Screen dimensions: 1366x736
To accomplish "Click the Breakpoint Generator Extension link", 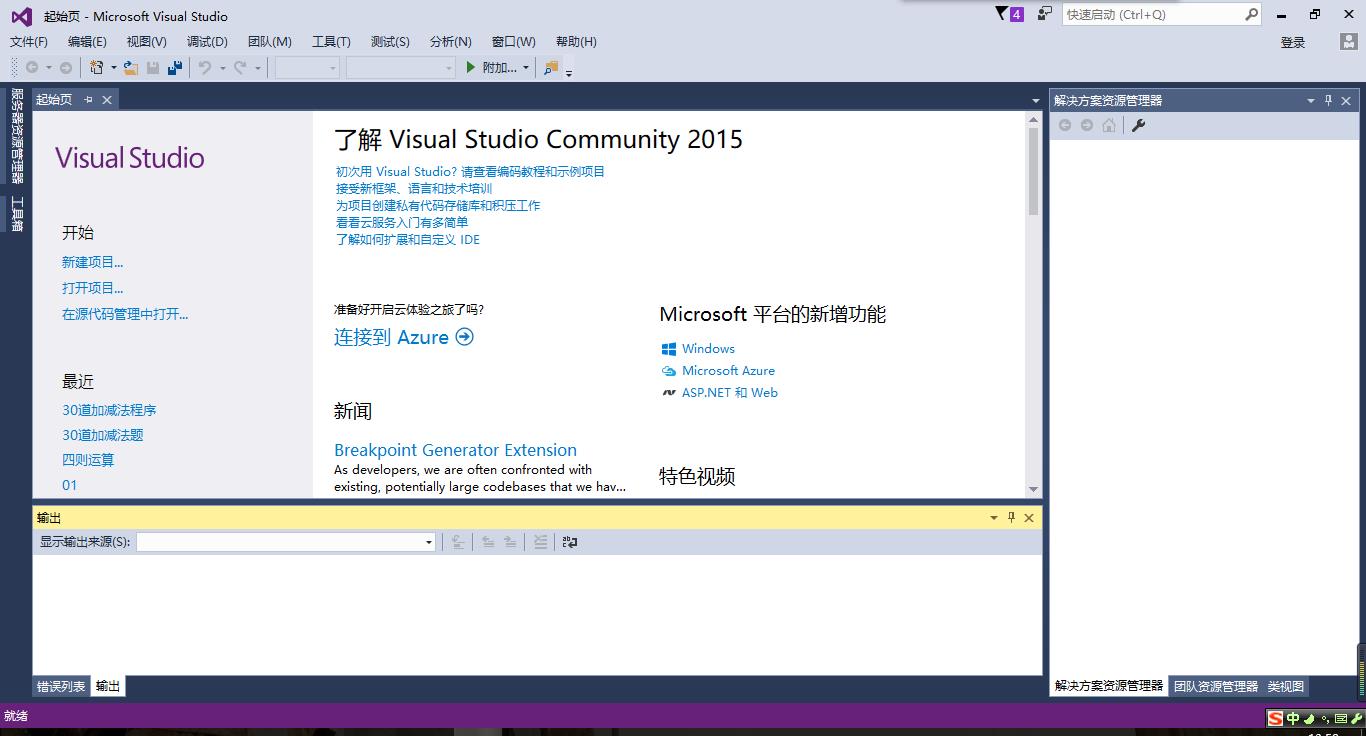I will 455,450.
